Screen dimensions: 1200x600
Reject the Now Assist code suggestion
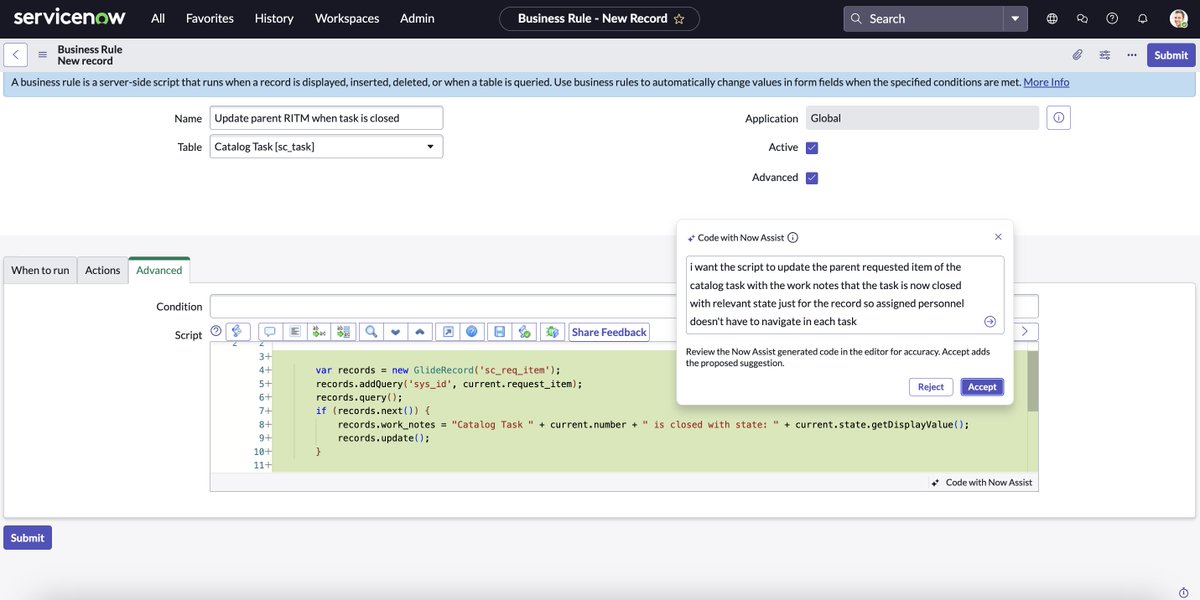[931, 387]
